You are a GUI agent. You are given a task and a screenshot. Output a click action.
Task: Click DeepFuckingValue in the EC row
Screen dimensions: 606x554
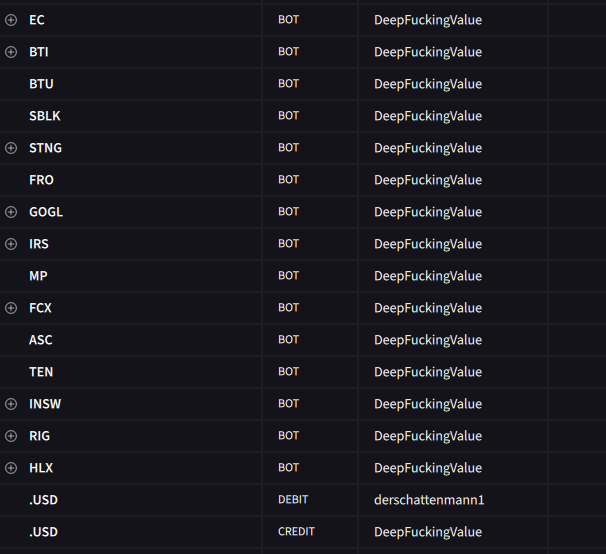[x=428, y=20]
